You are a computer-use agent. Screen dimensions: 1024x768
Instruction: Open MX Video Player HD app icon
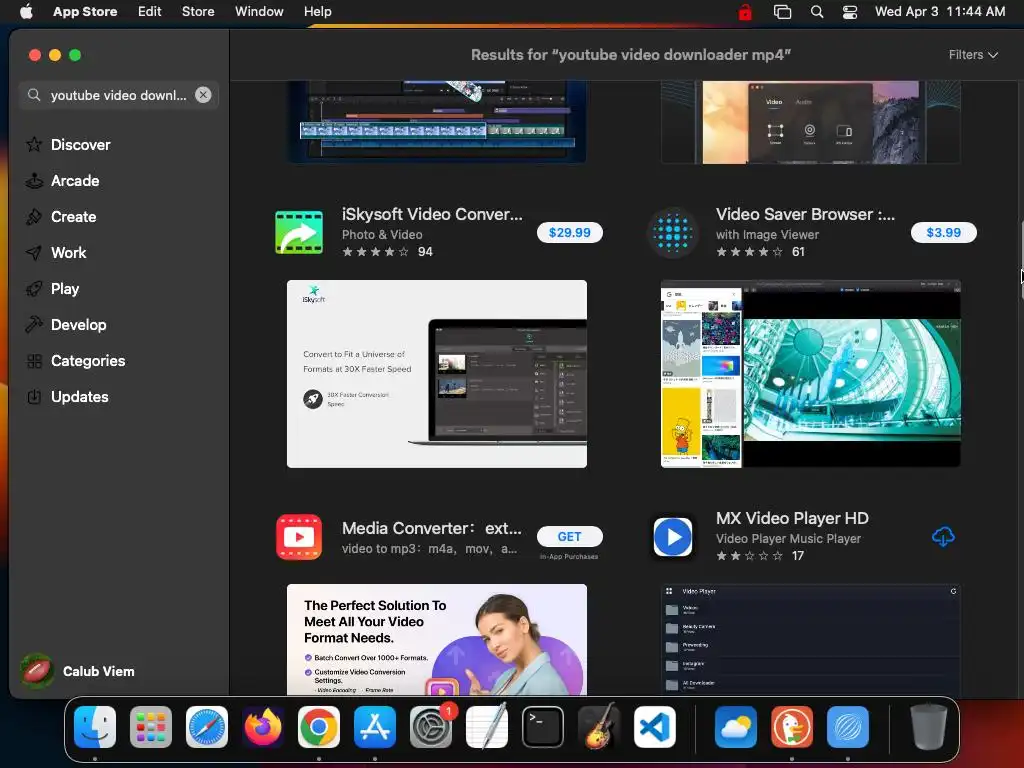[673, 537]
